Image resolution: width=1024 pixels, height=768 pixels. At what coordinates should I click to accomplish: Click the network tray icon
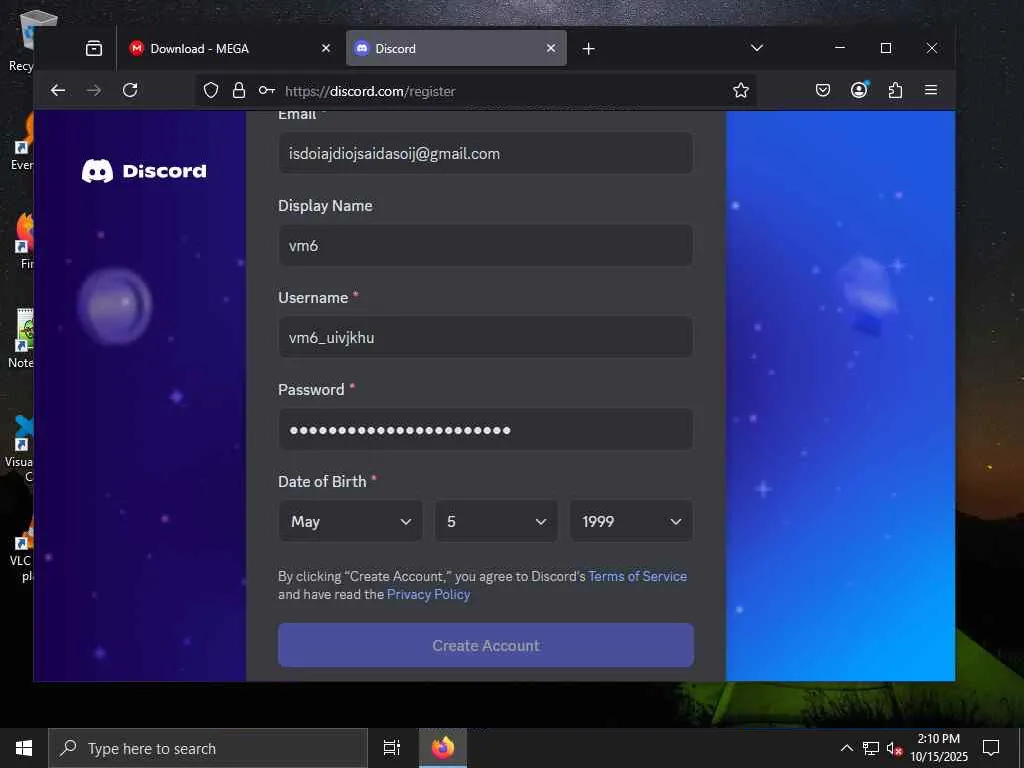[x=871, y=748]
